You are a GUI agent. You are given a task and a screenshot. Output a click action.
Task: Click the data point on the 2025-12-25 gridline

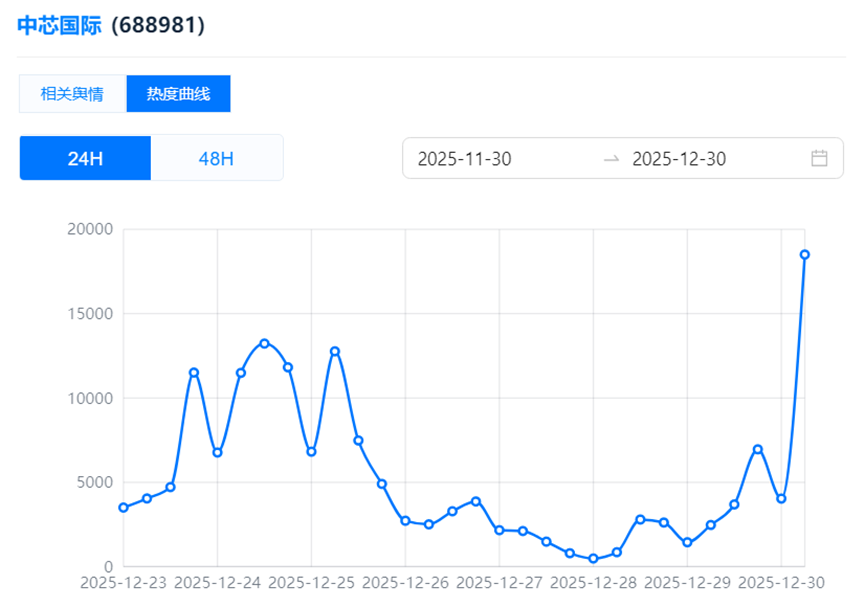pyautogui.click(x=311, y=452)
